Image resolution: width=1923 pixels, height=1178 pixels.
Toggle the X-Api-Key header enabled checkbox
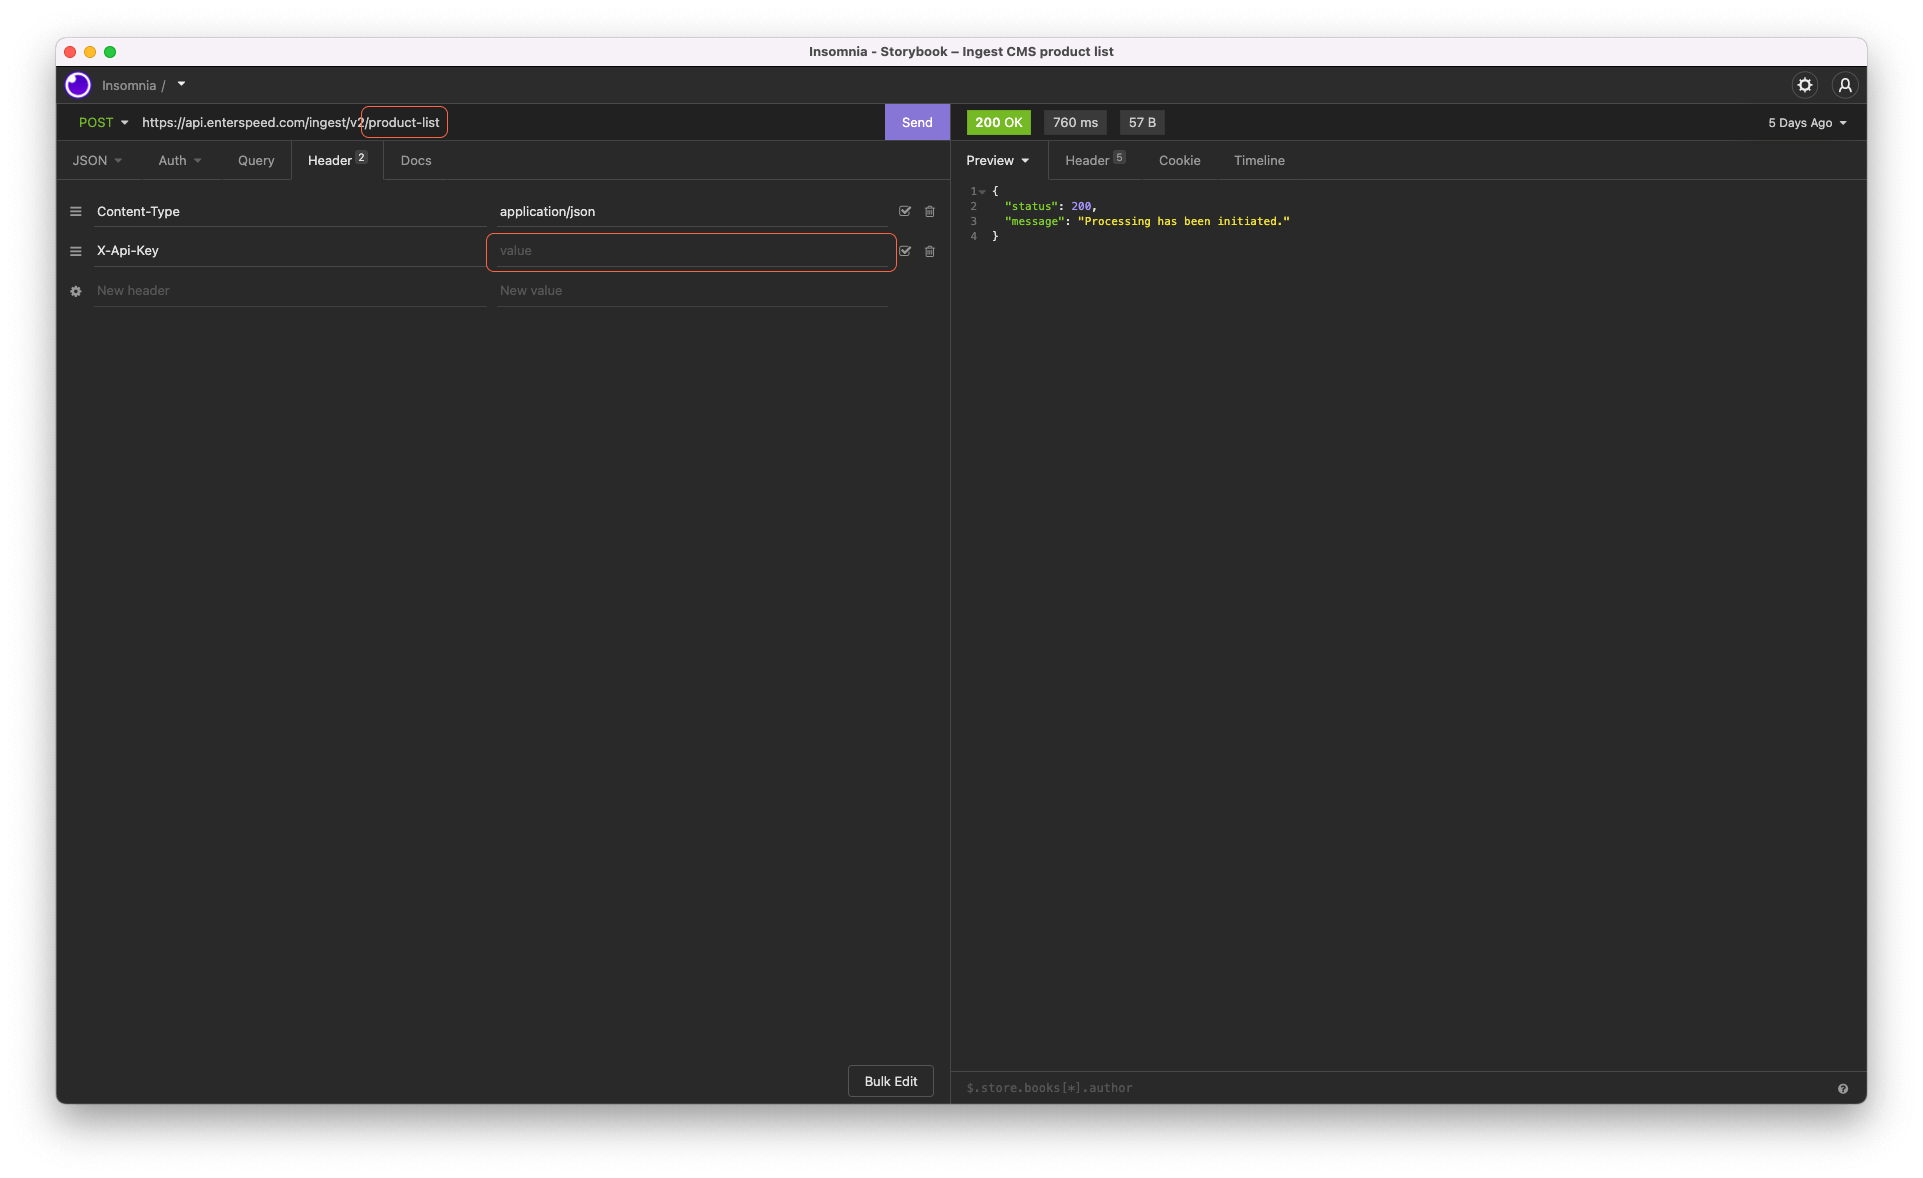(905, 251)
